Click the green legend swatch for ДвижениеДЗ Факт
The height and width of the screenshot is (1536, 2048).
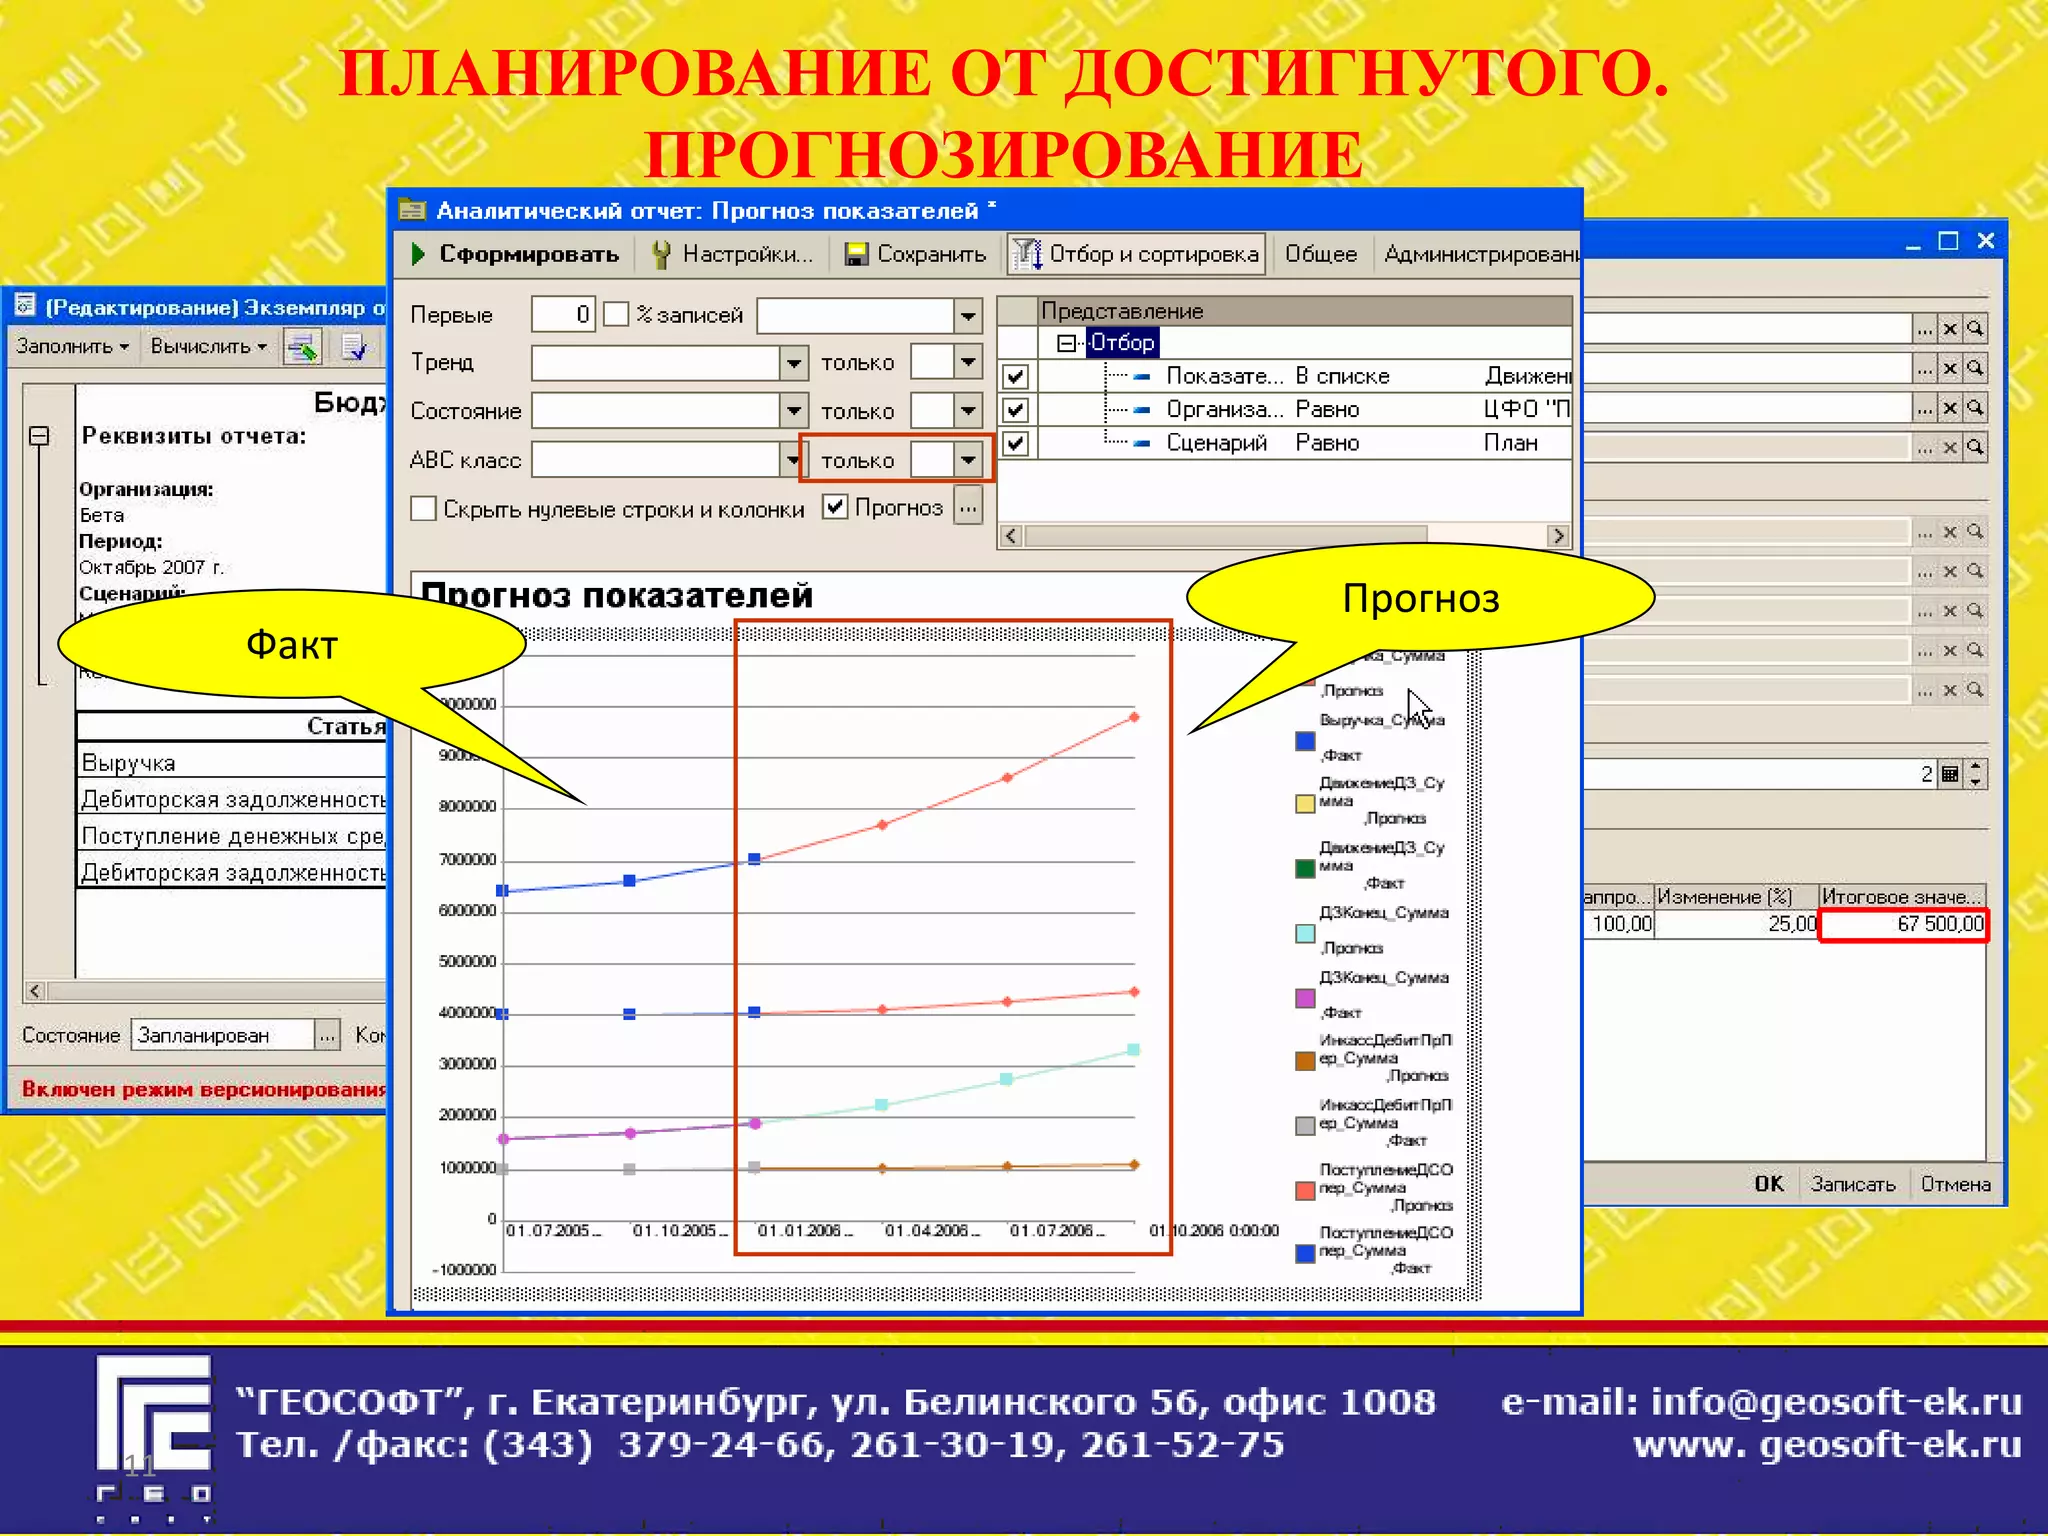[1305, 868]
